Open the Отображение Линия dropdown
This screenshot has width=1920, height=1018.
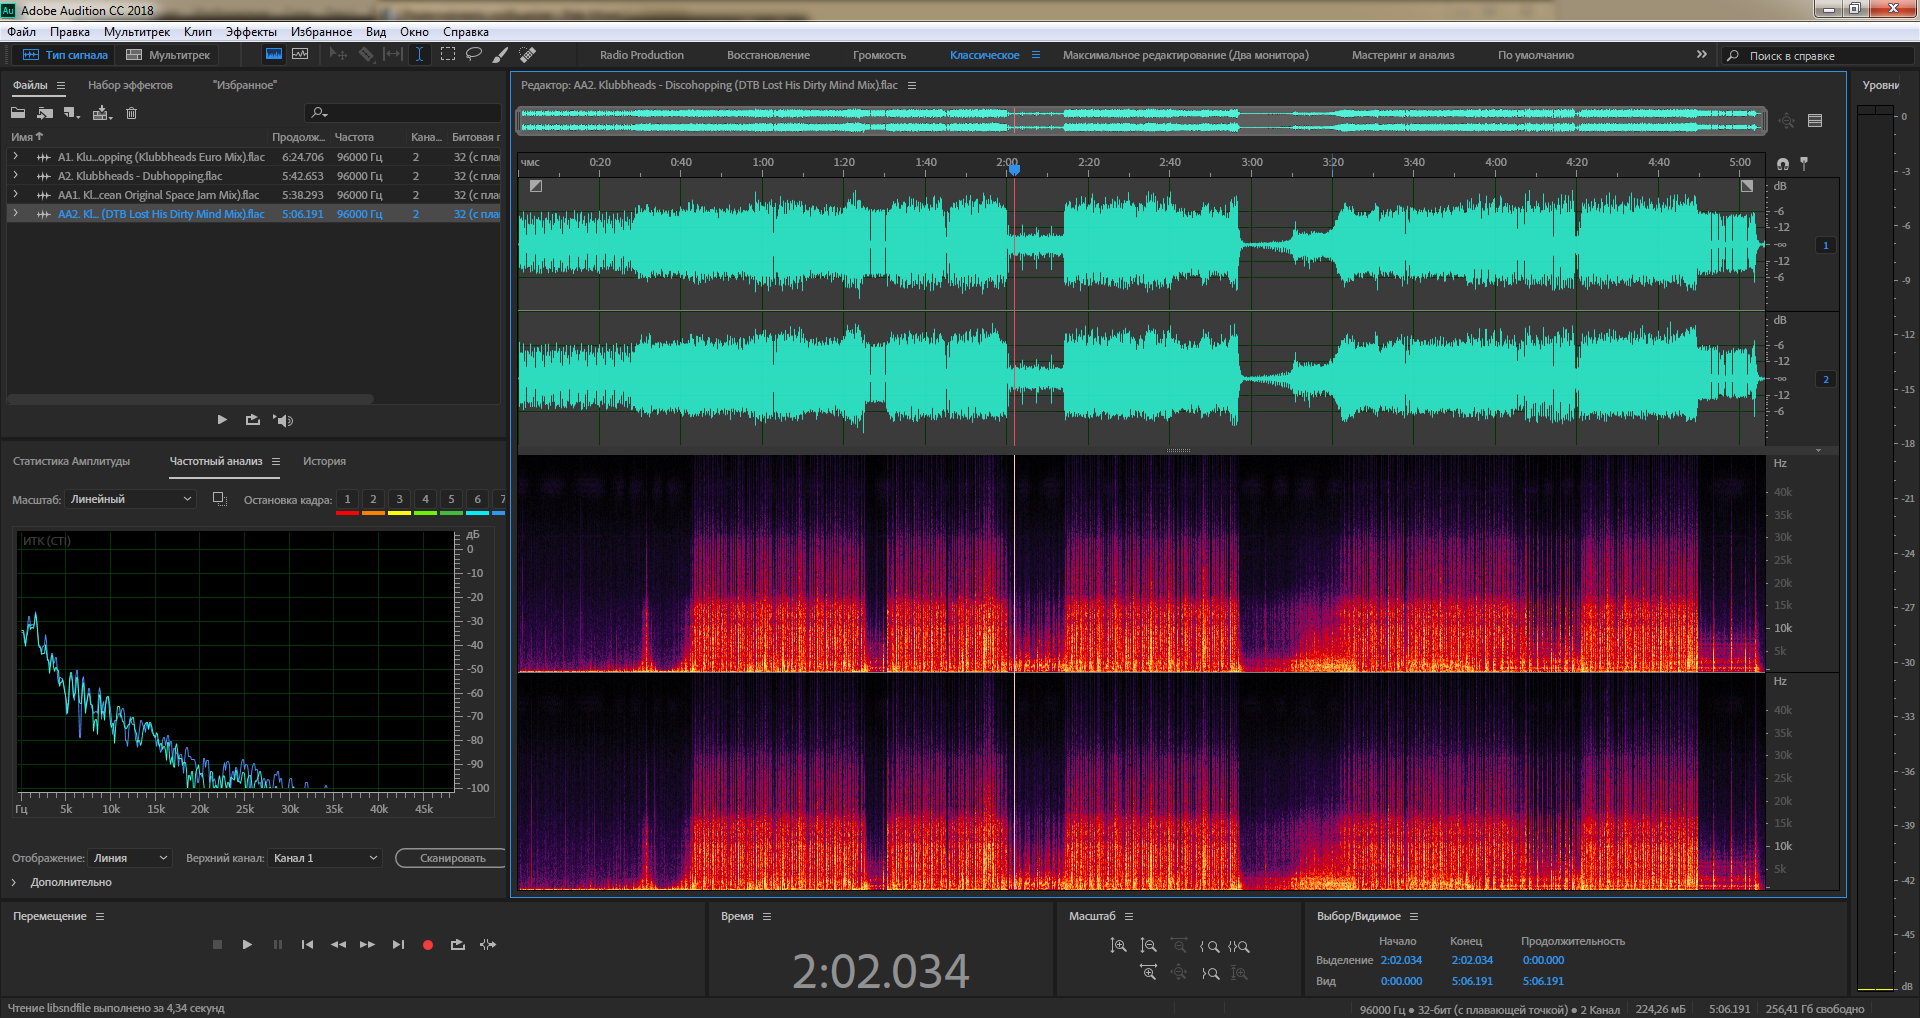coord(130,858)
